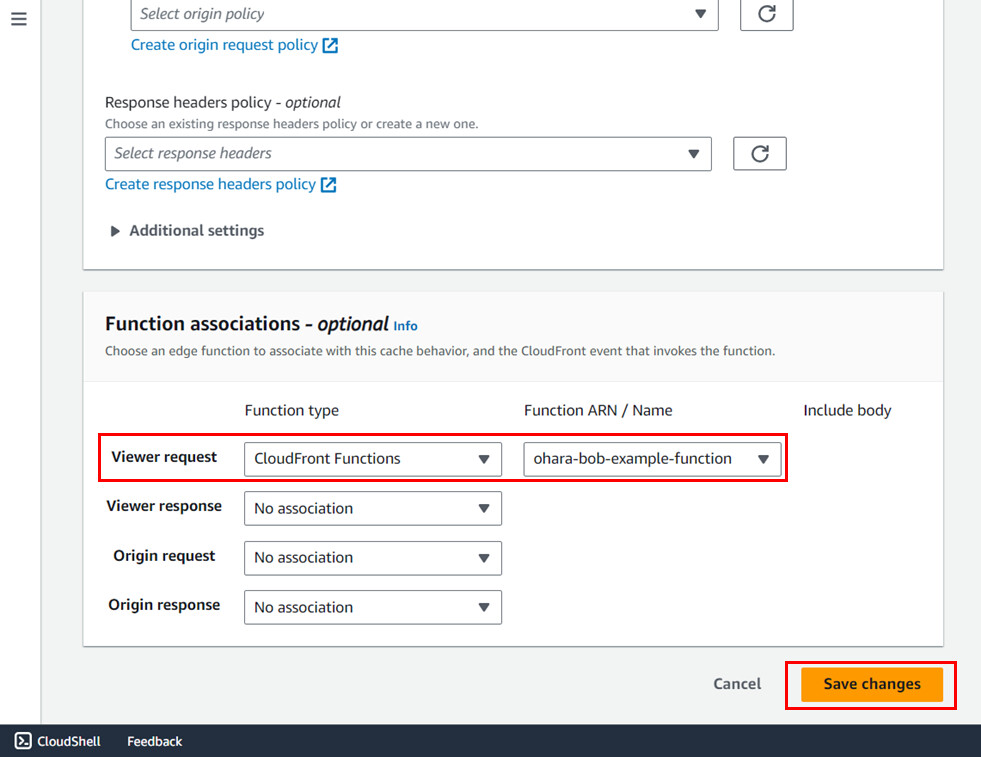Open Info link for Function associations

pyautogui.click(x=405, y=326)
